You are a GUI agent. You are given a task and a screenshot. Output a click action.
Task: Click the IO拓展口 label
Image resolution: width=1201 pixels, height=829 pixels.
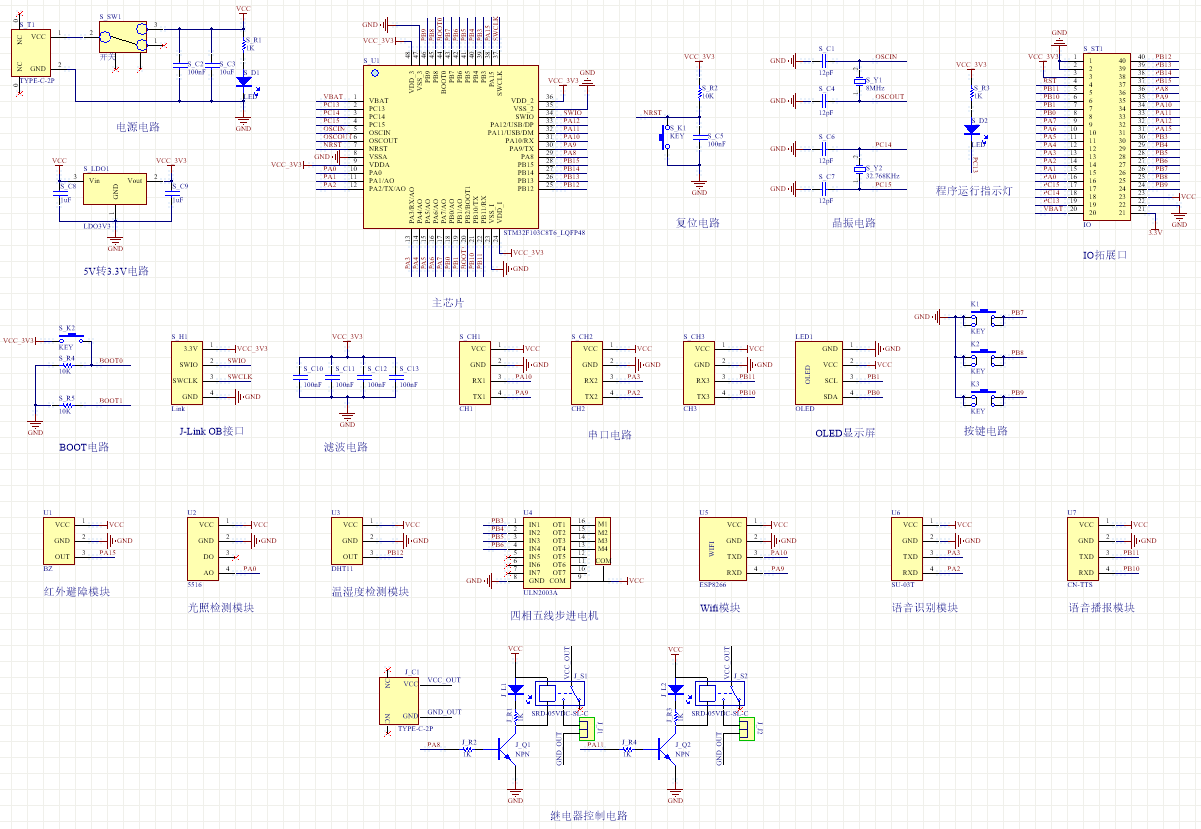[x=1105, y=255]
